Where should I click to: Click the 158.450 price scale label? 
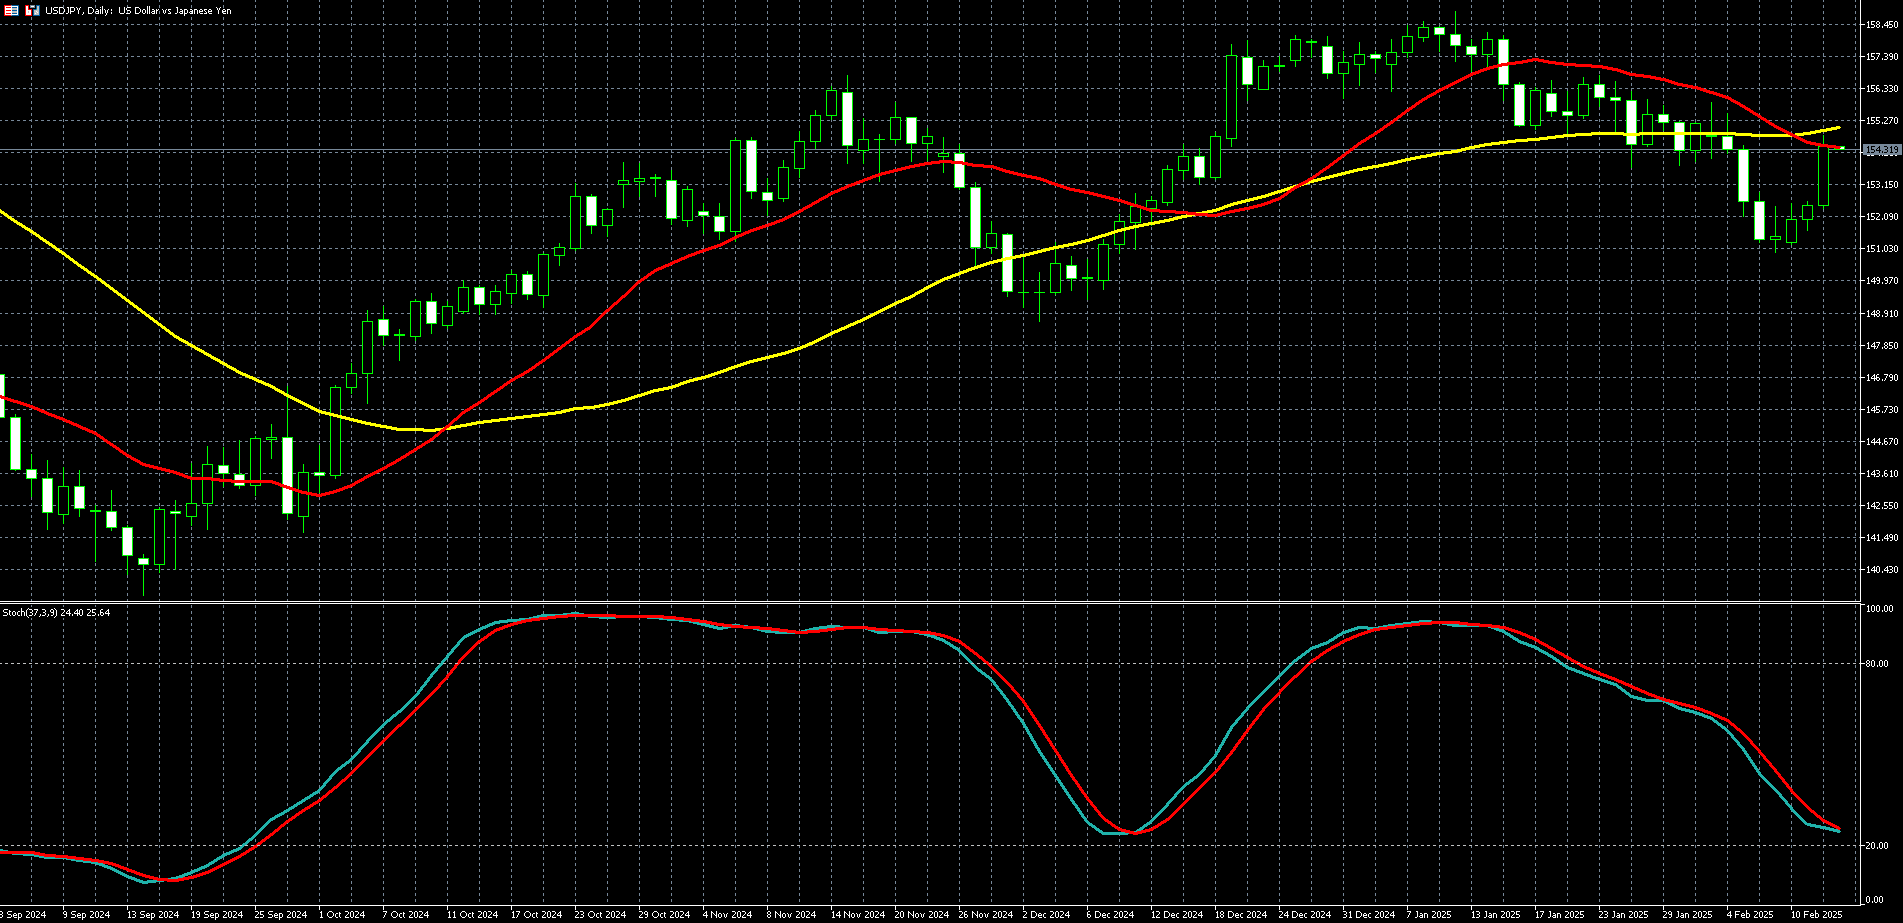click(x=1882, y=25)
